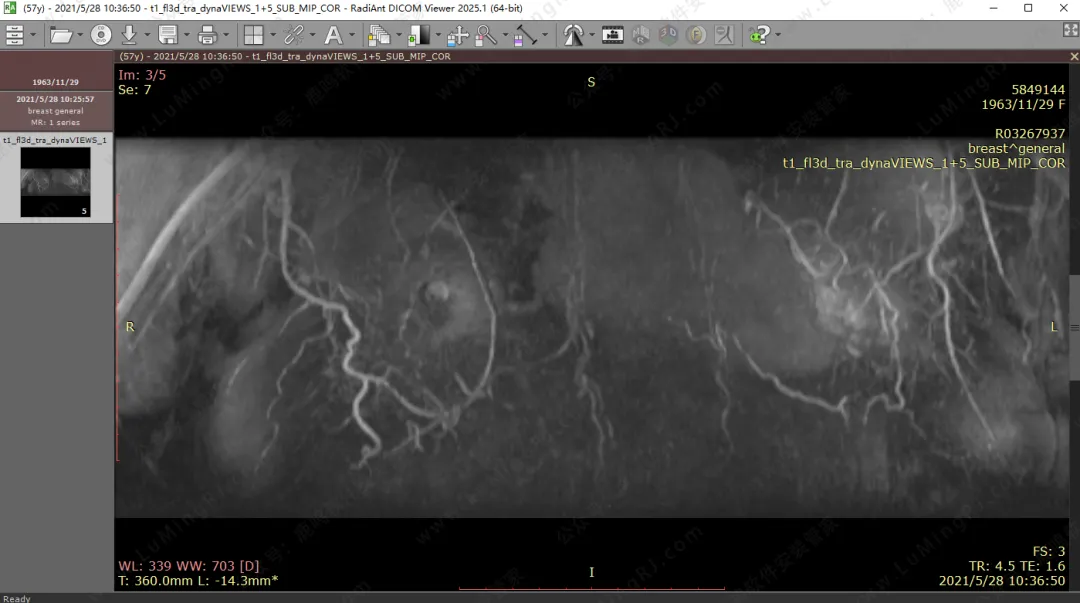Open 3D volume rendering cube icon
The height and width of the screenshot is (603, 1080).
[668, 36]
